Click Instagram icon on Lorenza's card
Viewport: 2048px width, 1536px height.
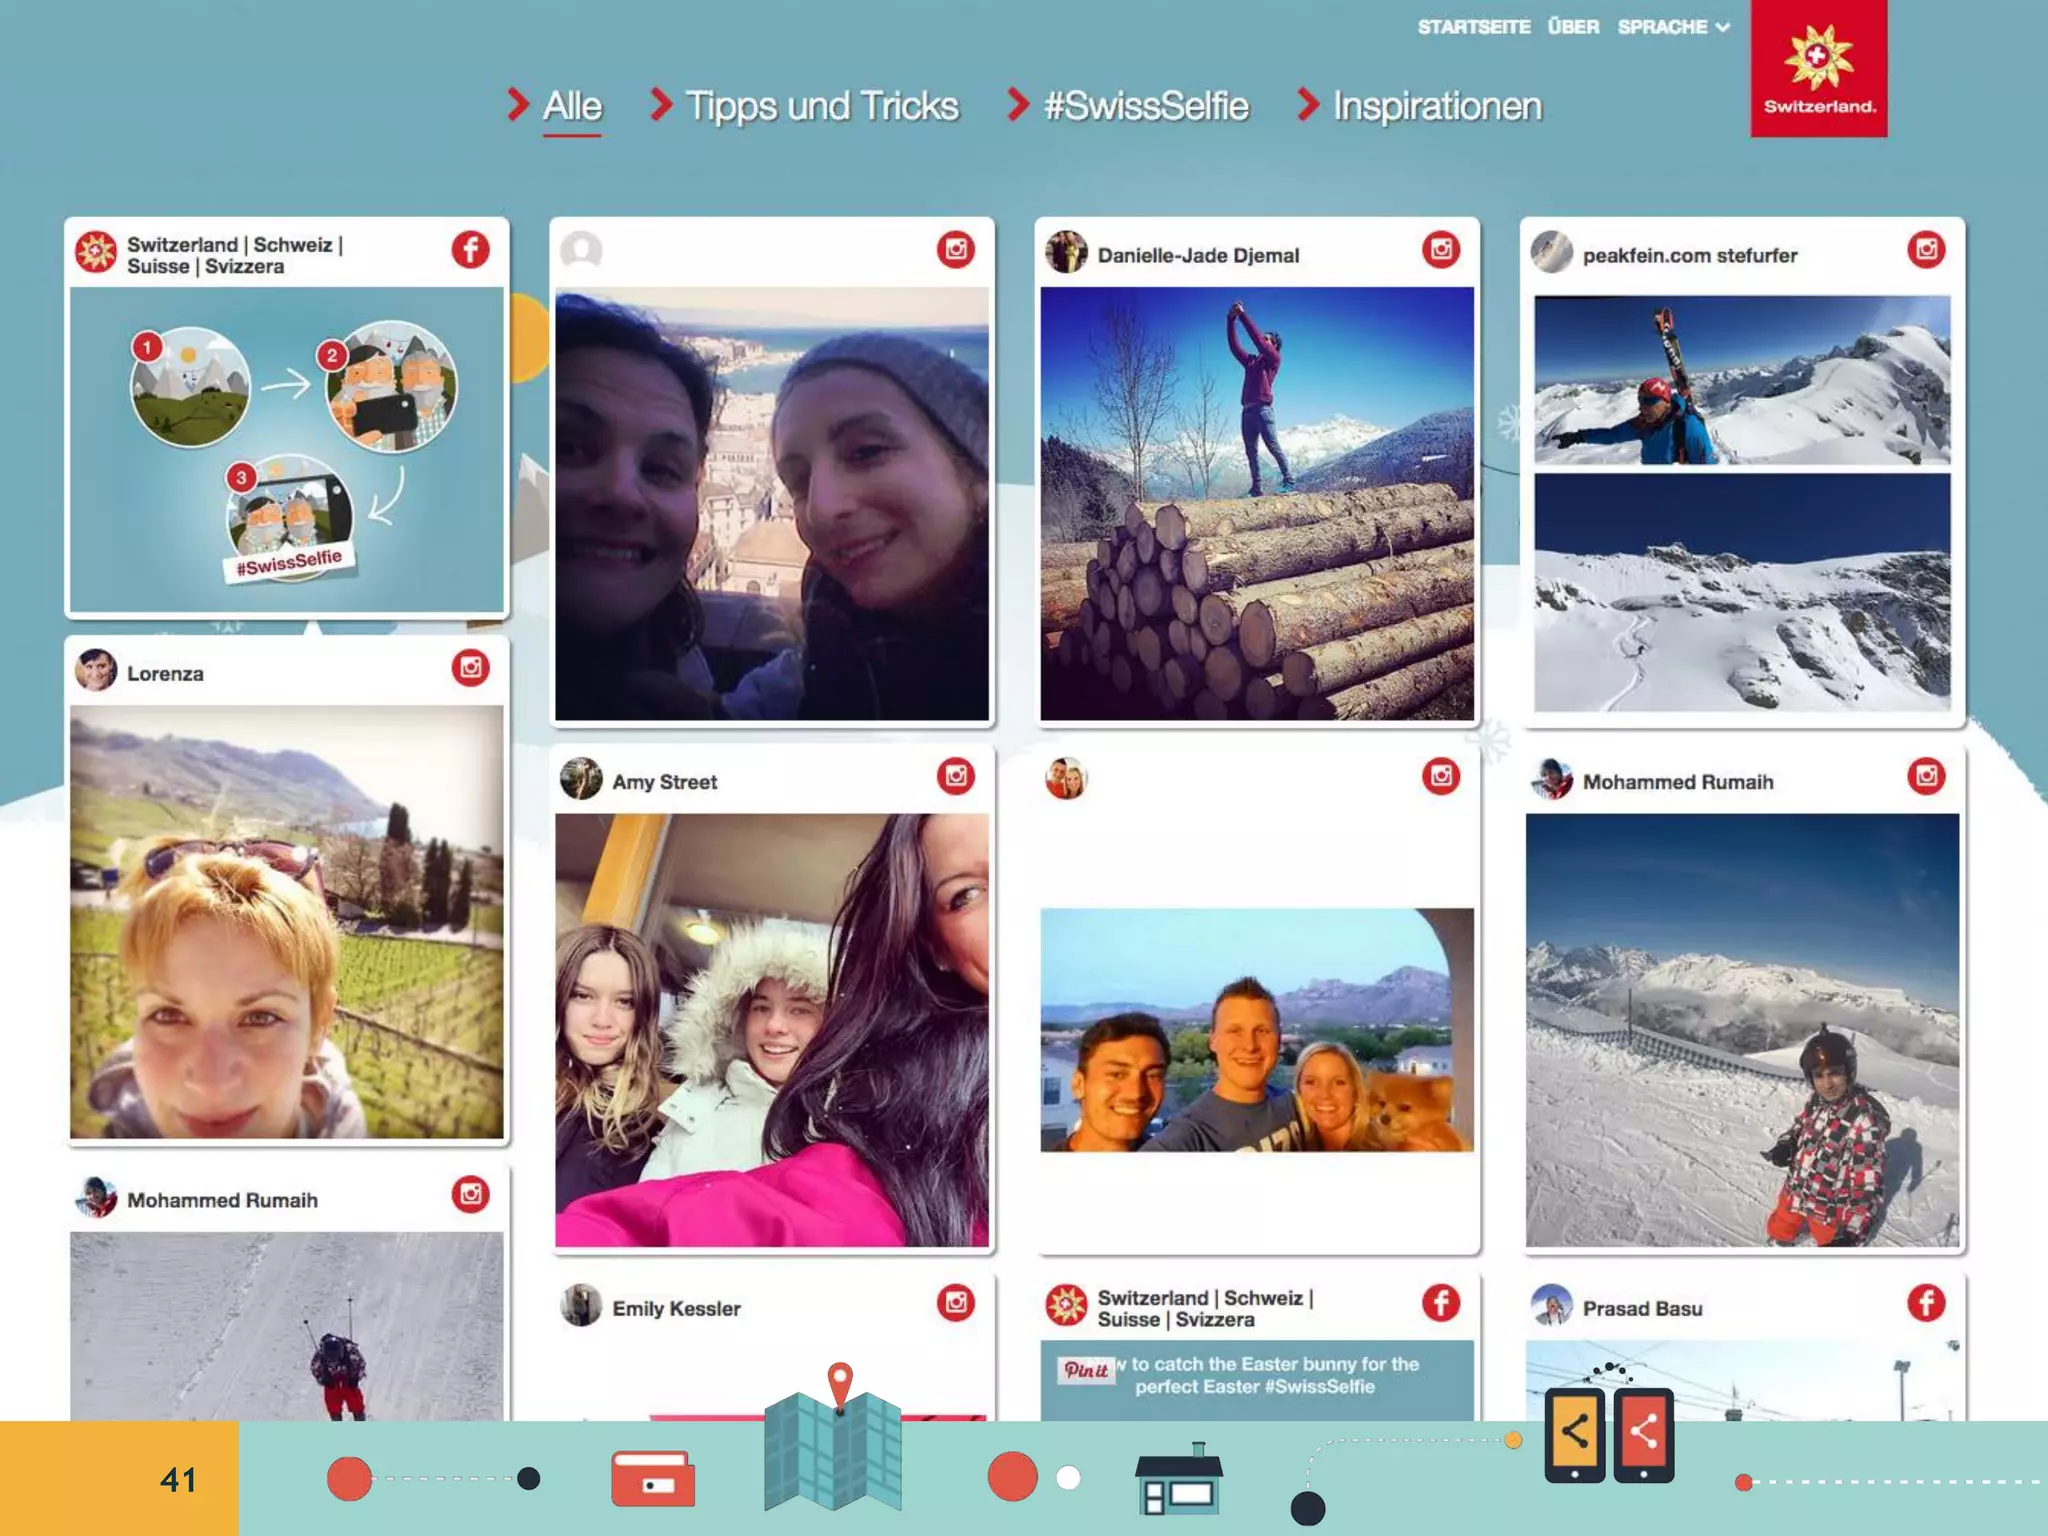(x=470, y=667)
